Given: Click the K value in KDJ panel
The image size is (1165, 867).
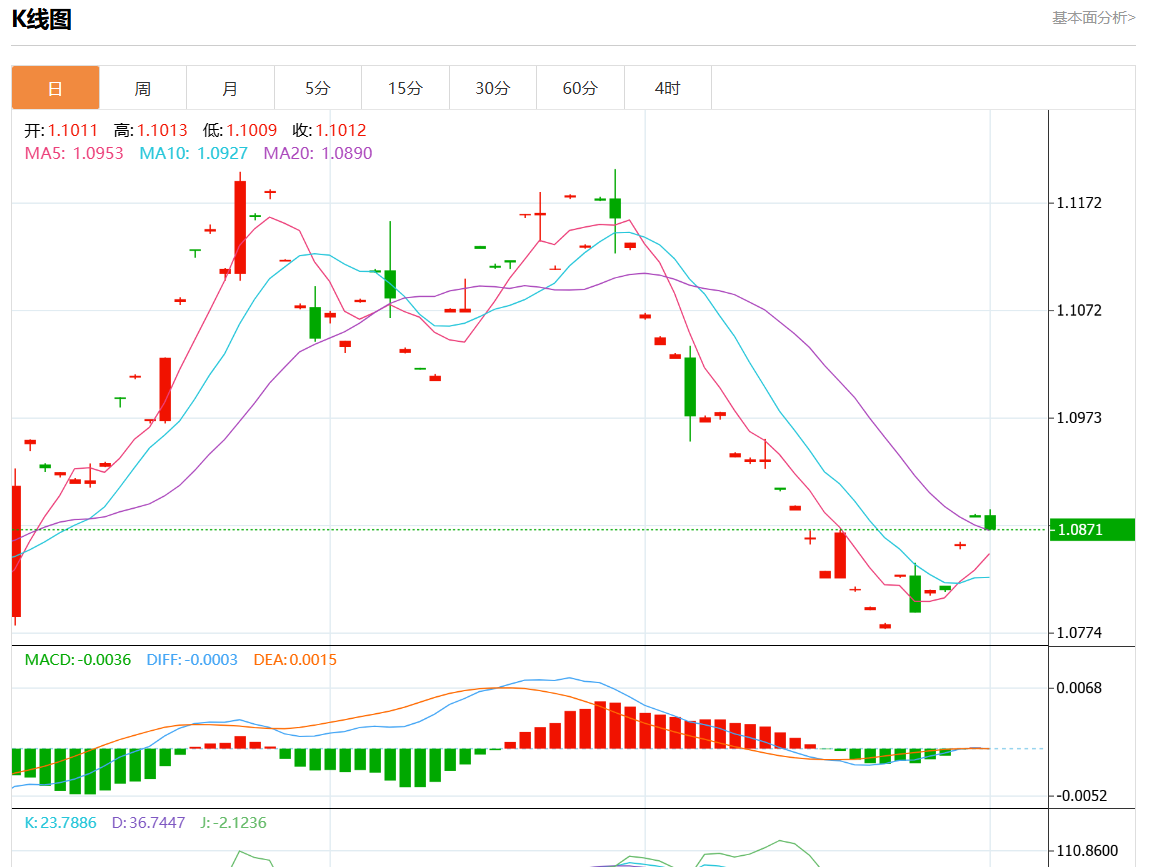Looking at the screenshot, I should coord(60,823).
